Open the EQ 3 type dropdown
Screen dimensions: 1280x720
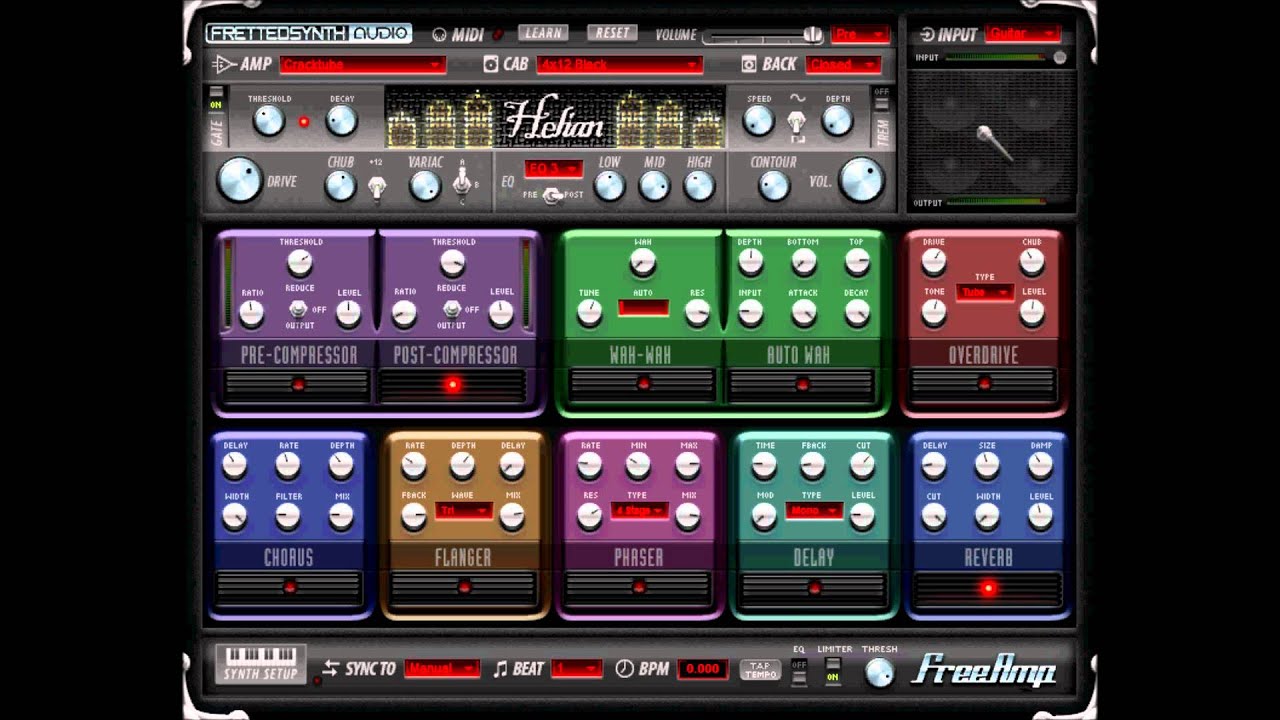554,168
